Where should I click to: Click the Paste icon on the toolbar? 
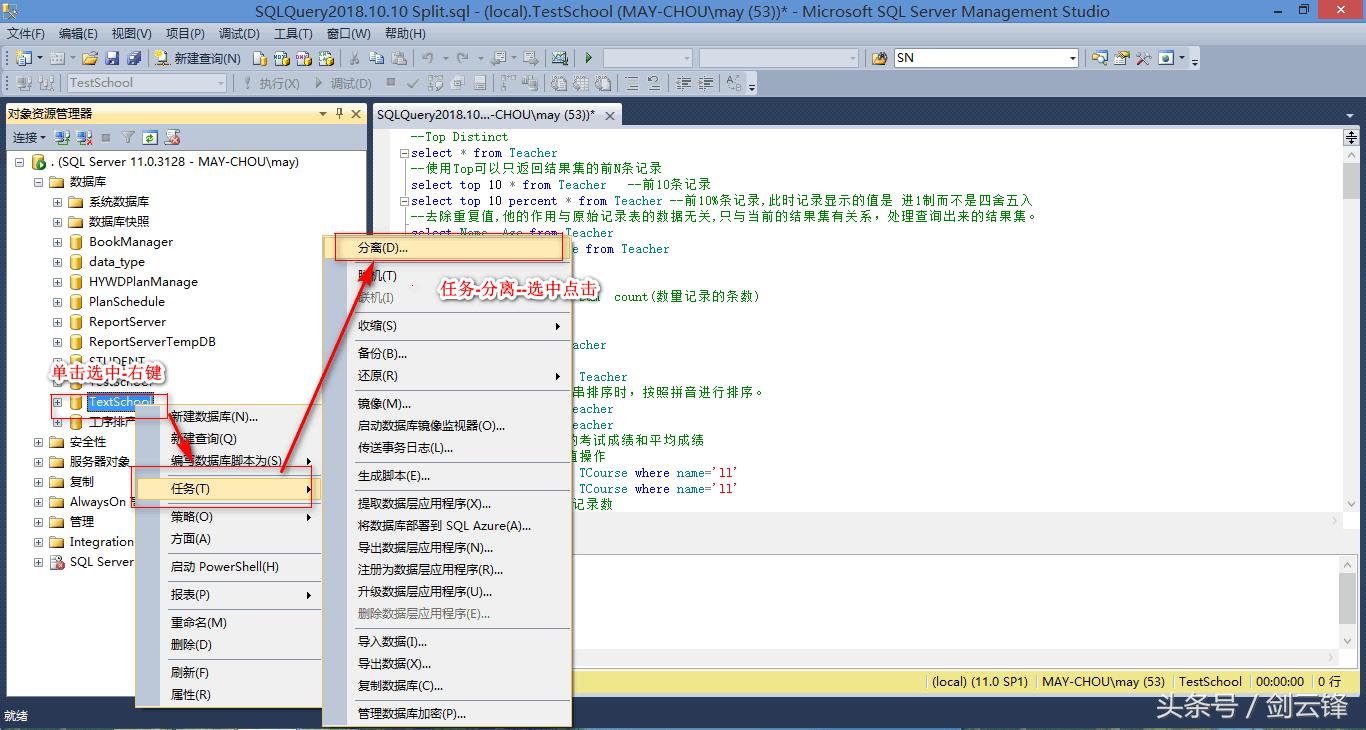click(401, 57)
